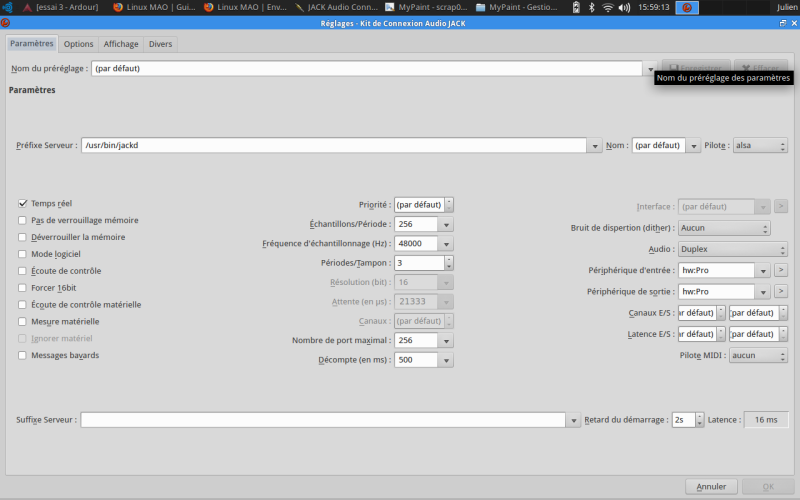Switch to the Divers tab
Image resolution: width=800 pixels, height=500 pixels.
pos(160,44)
